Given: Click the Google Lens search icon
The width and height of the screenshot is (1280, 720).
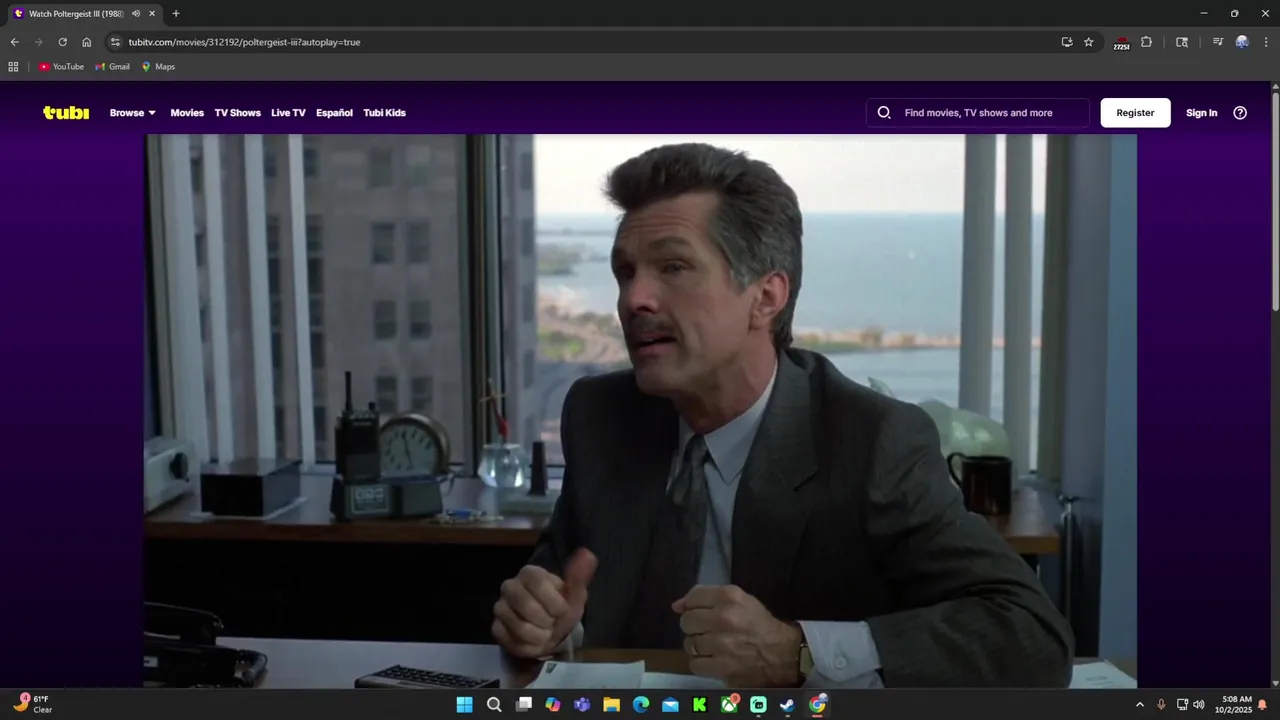Looking at the screenshot, I should (1182, 42).
